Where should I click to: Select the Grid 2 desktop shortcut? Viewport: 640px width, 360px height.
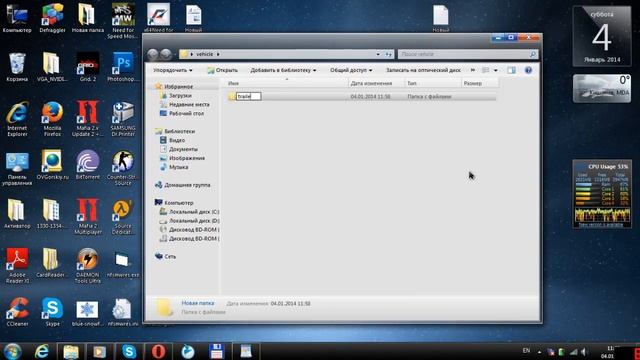click(x=88, y=68)
